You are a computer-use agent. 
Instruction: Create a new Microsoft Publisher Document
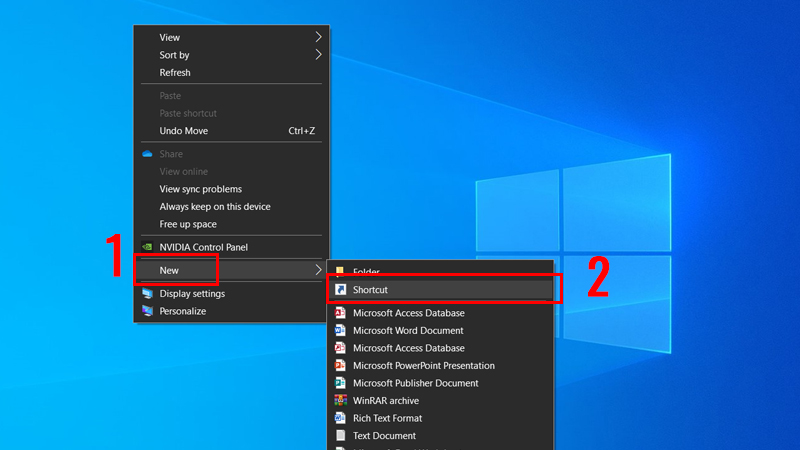[x=415, y=383]
